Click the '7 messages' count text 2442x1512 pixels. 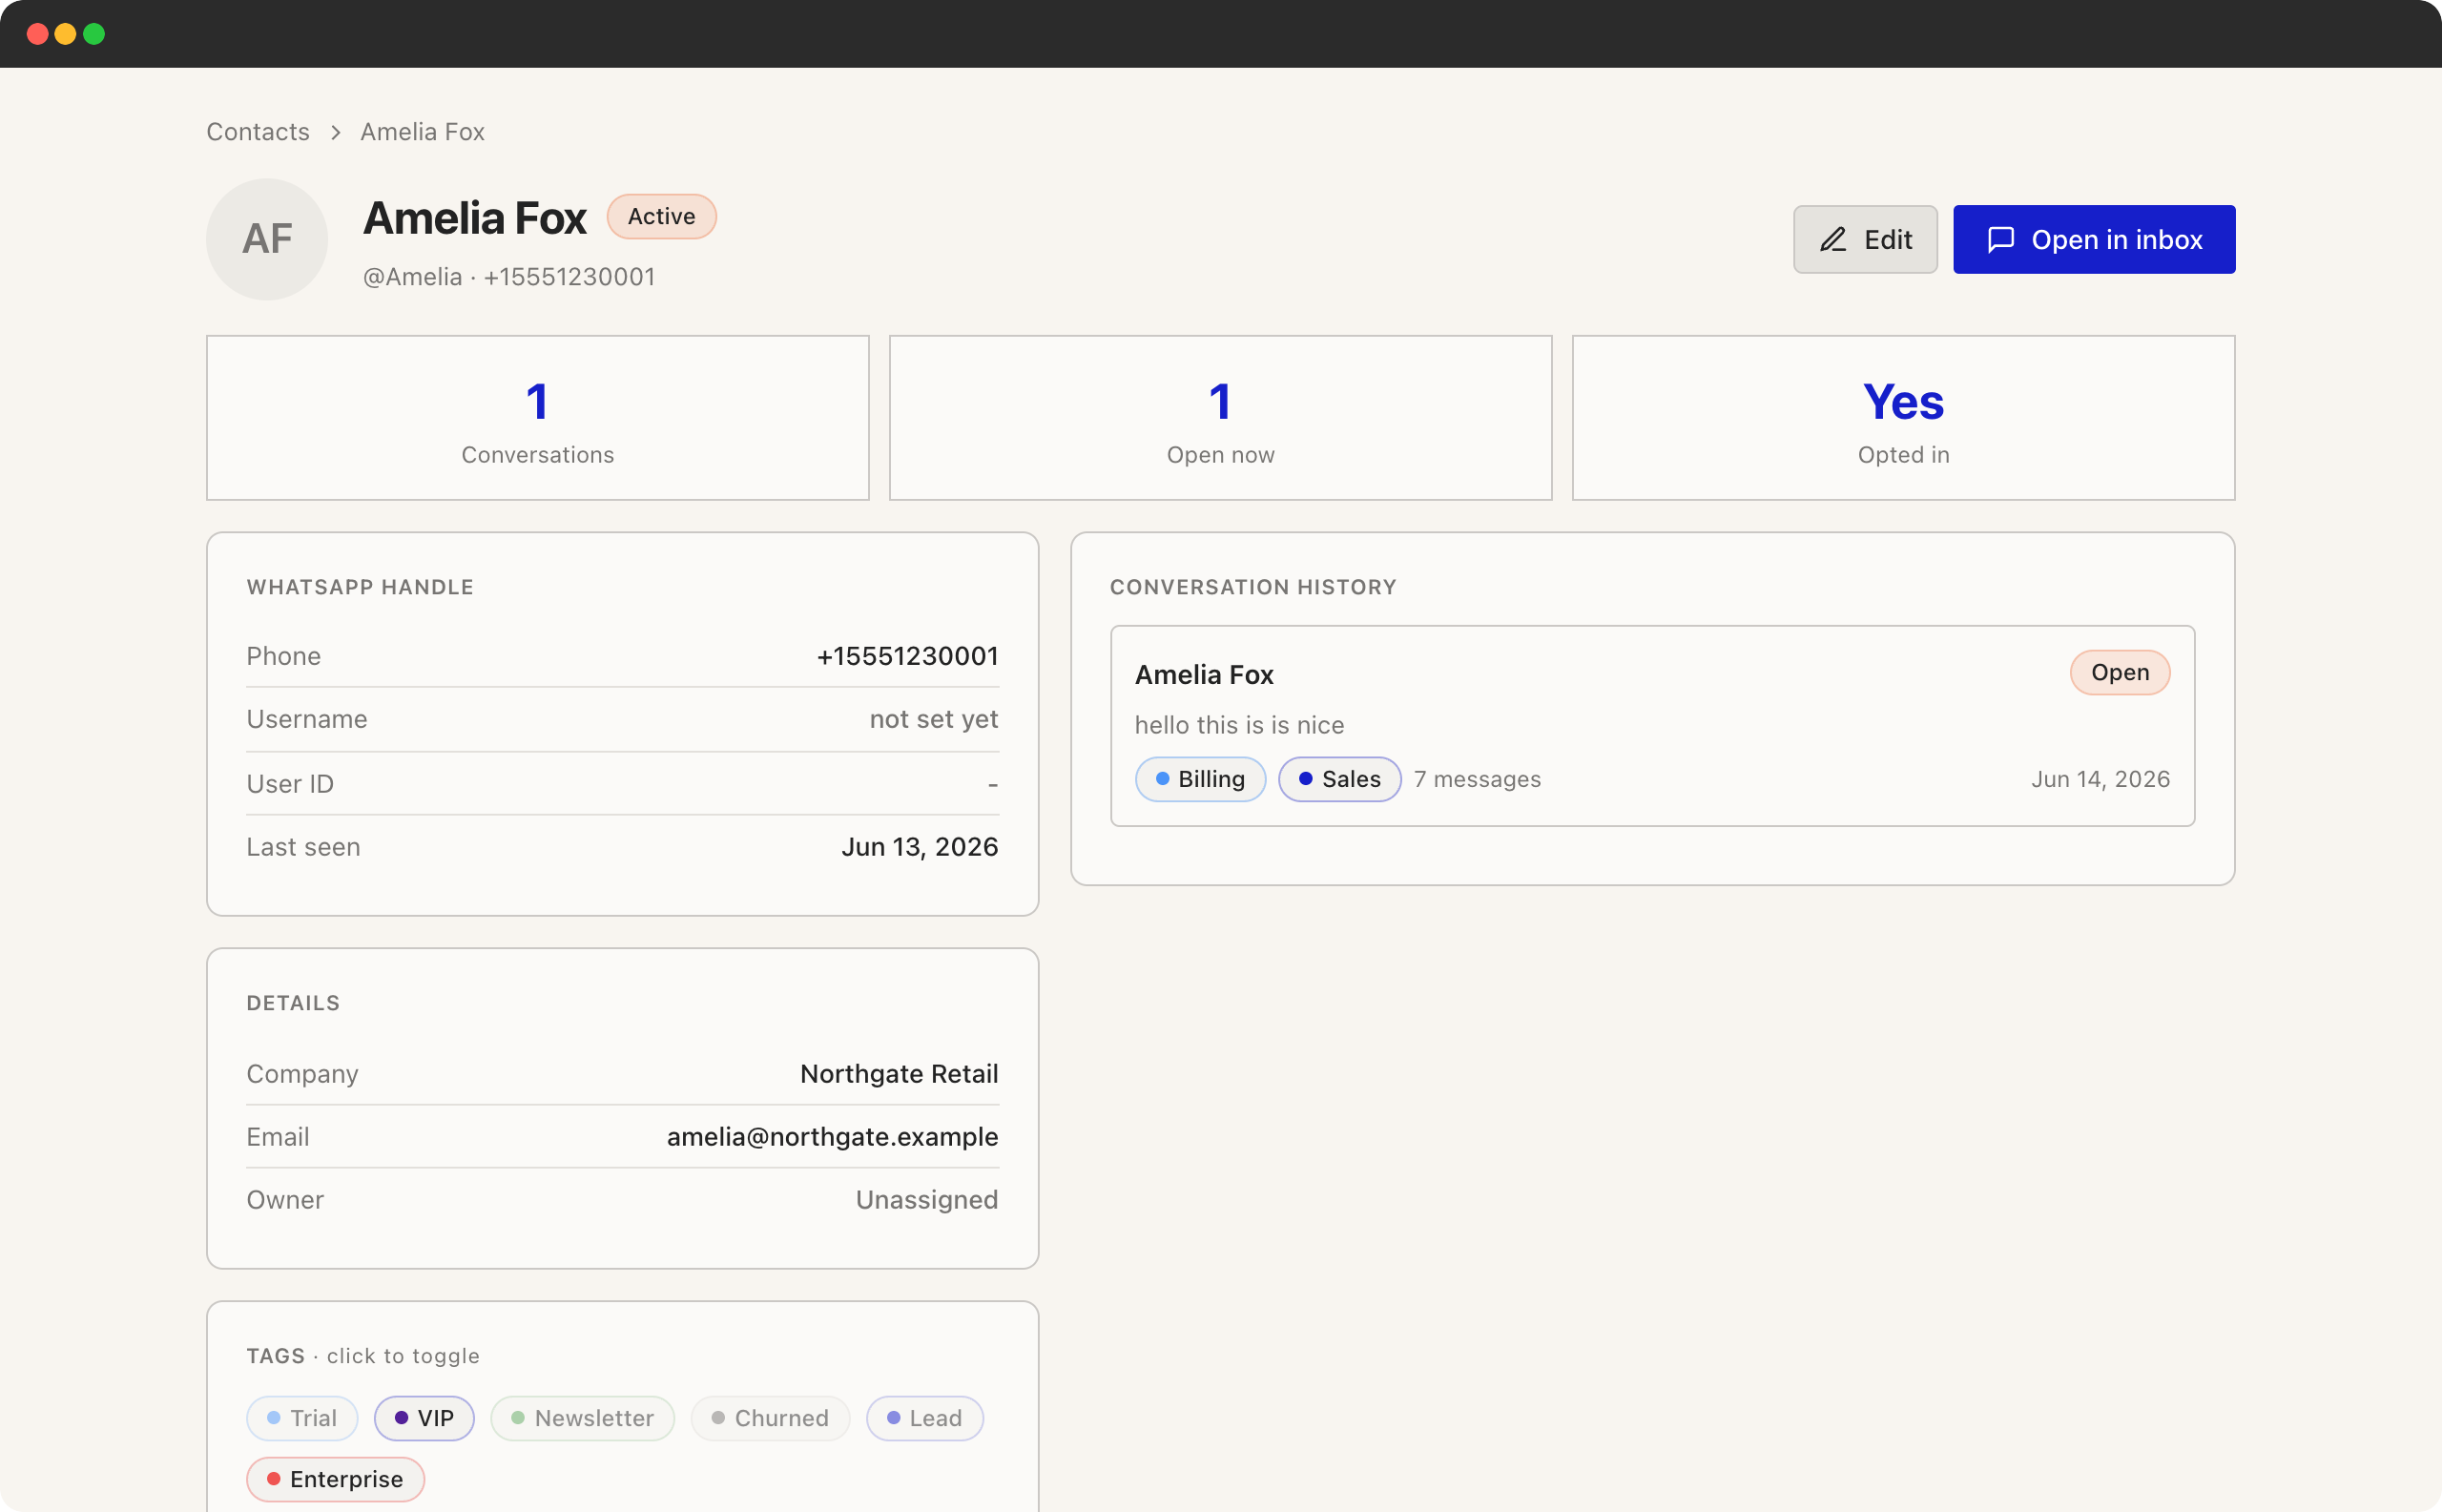coord(1477,779)
